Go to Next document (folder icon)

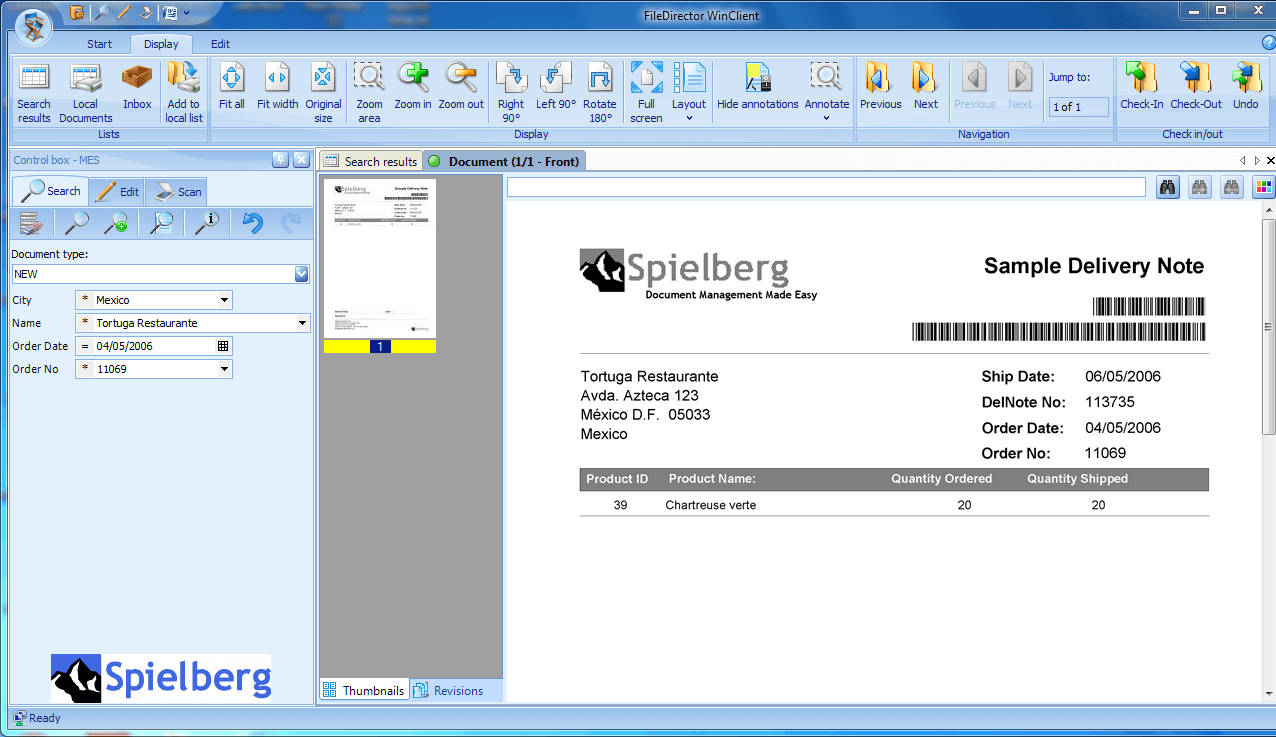pos(926,86)
